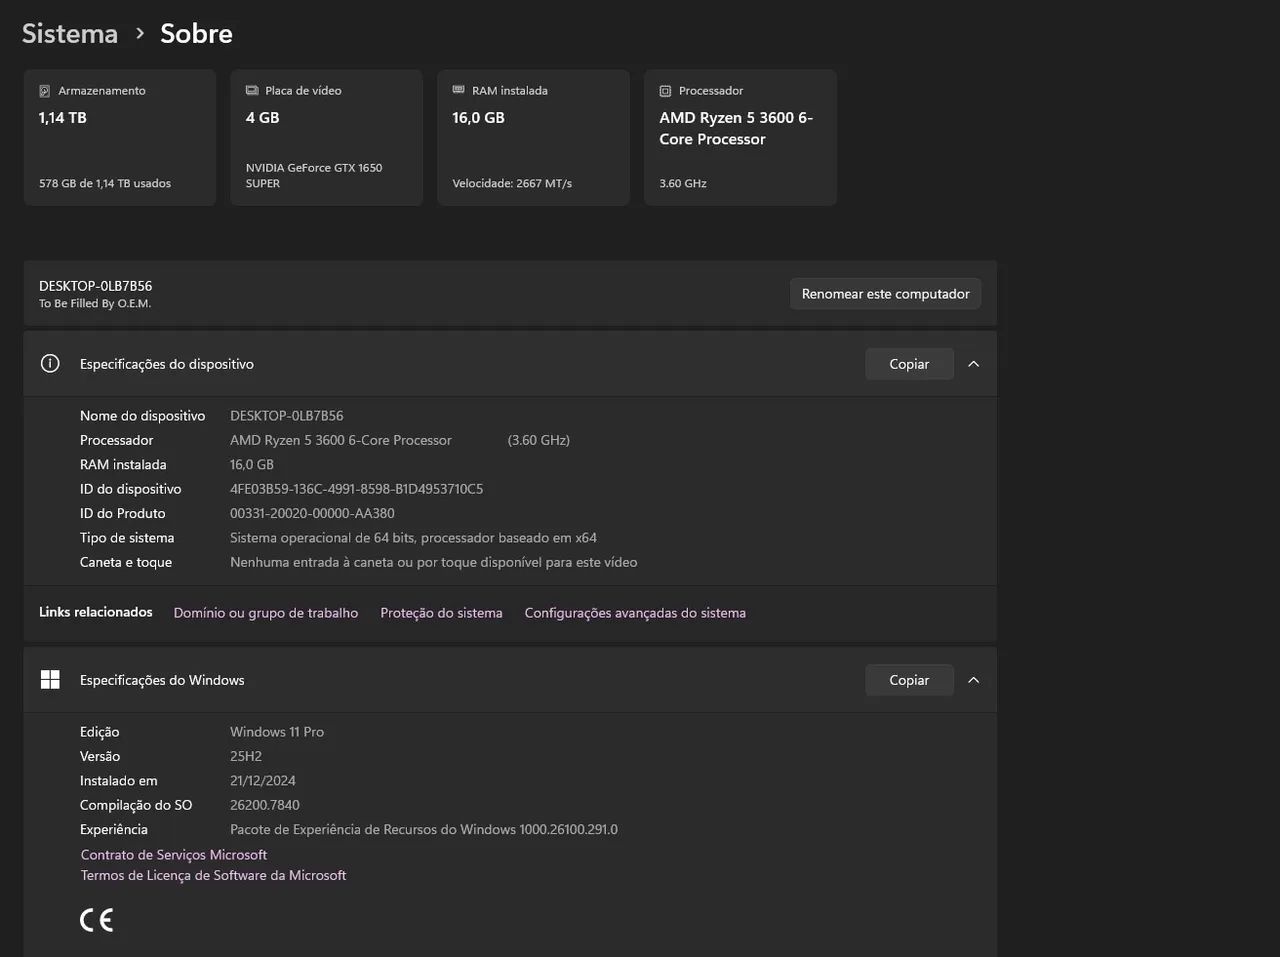Click the Placa de vídeo card icon
The width and height of the screenshot is (1280, 957).
[252, 91]
